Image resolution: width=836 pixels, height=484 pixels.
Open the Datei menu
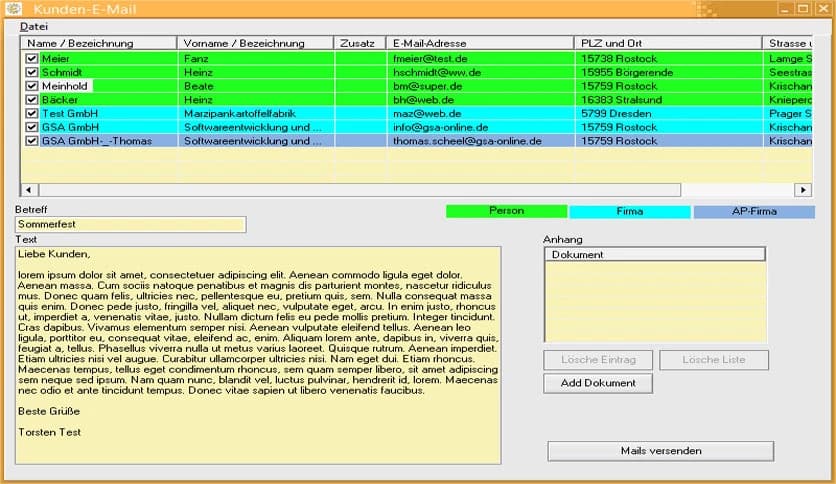(x=34, y=26)
